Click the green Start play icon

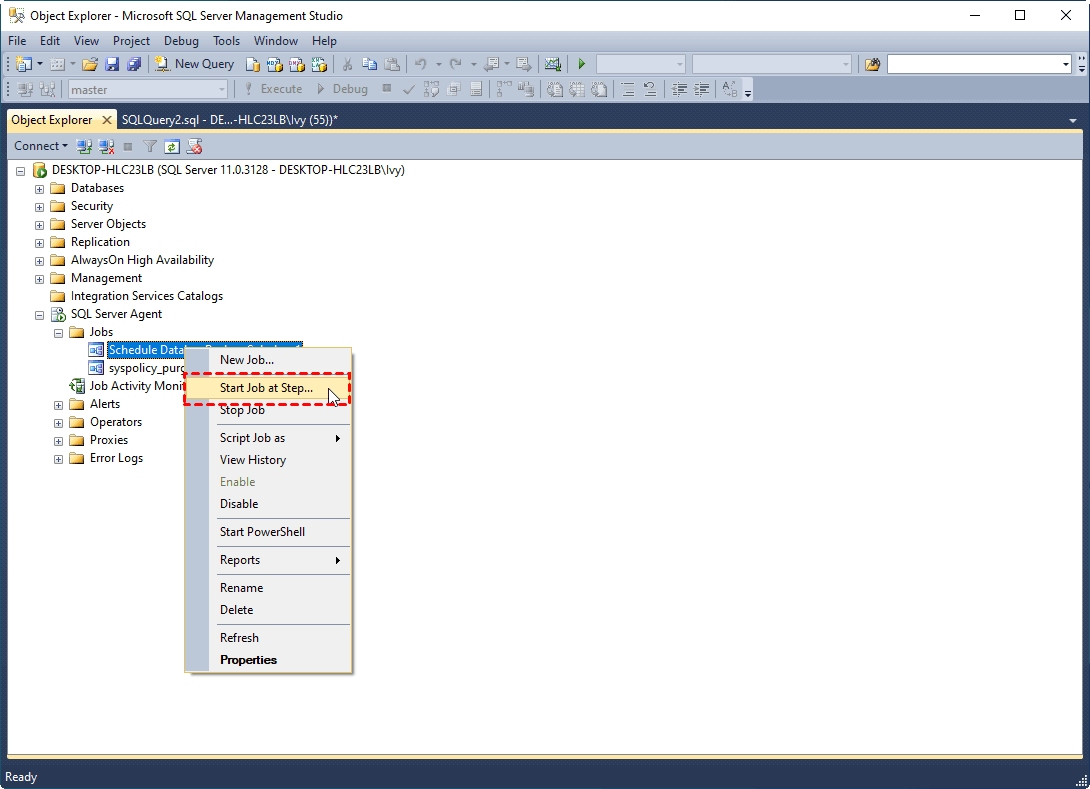[x=582, y=64]
